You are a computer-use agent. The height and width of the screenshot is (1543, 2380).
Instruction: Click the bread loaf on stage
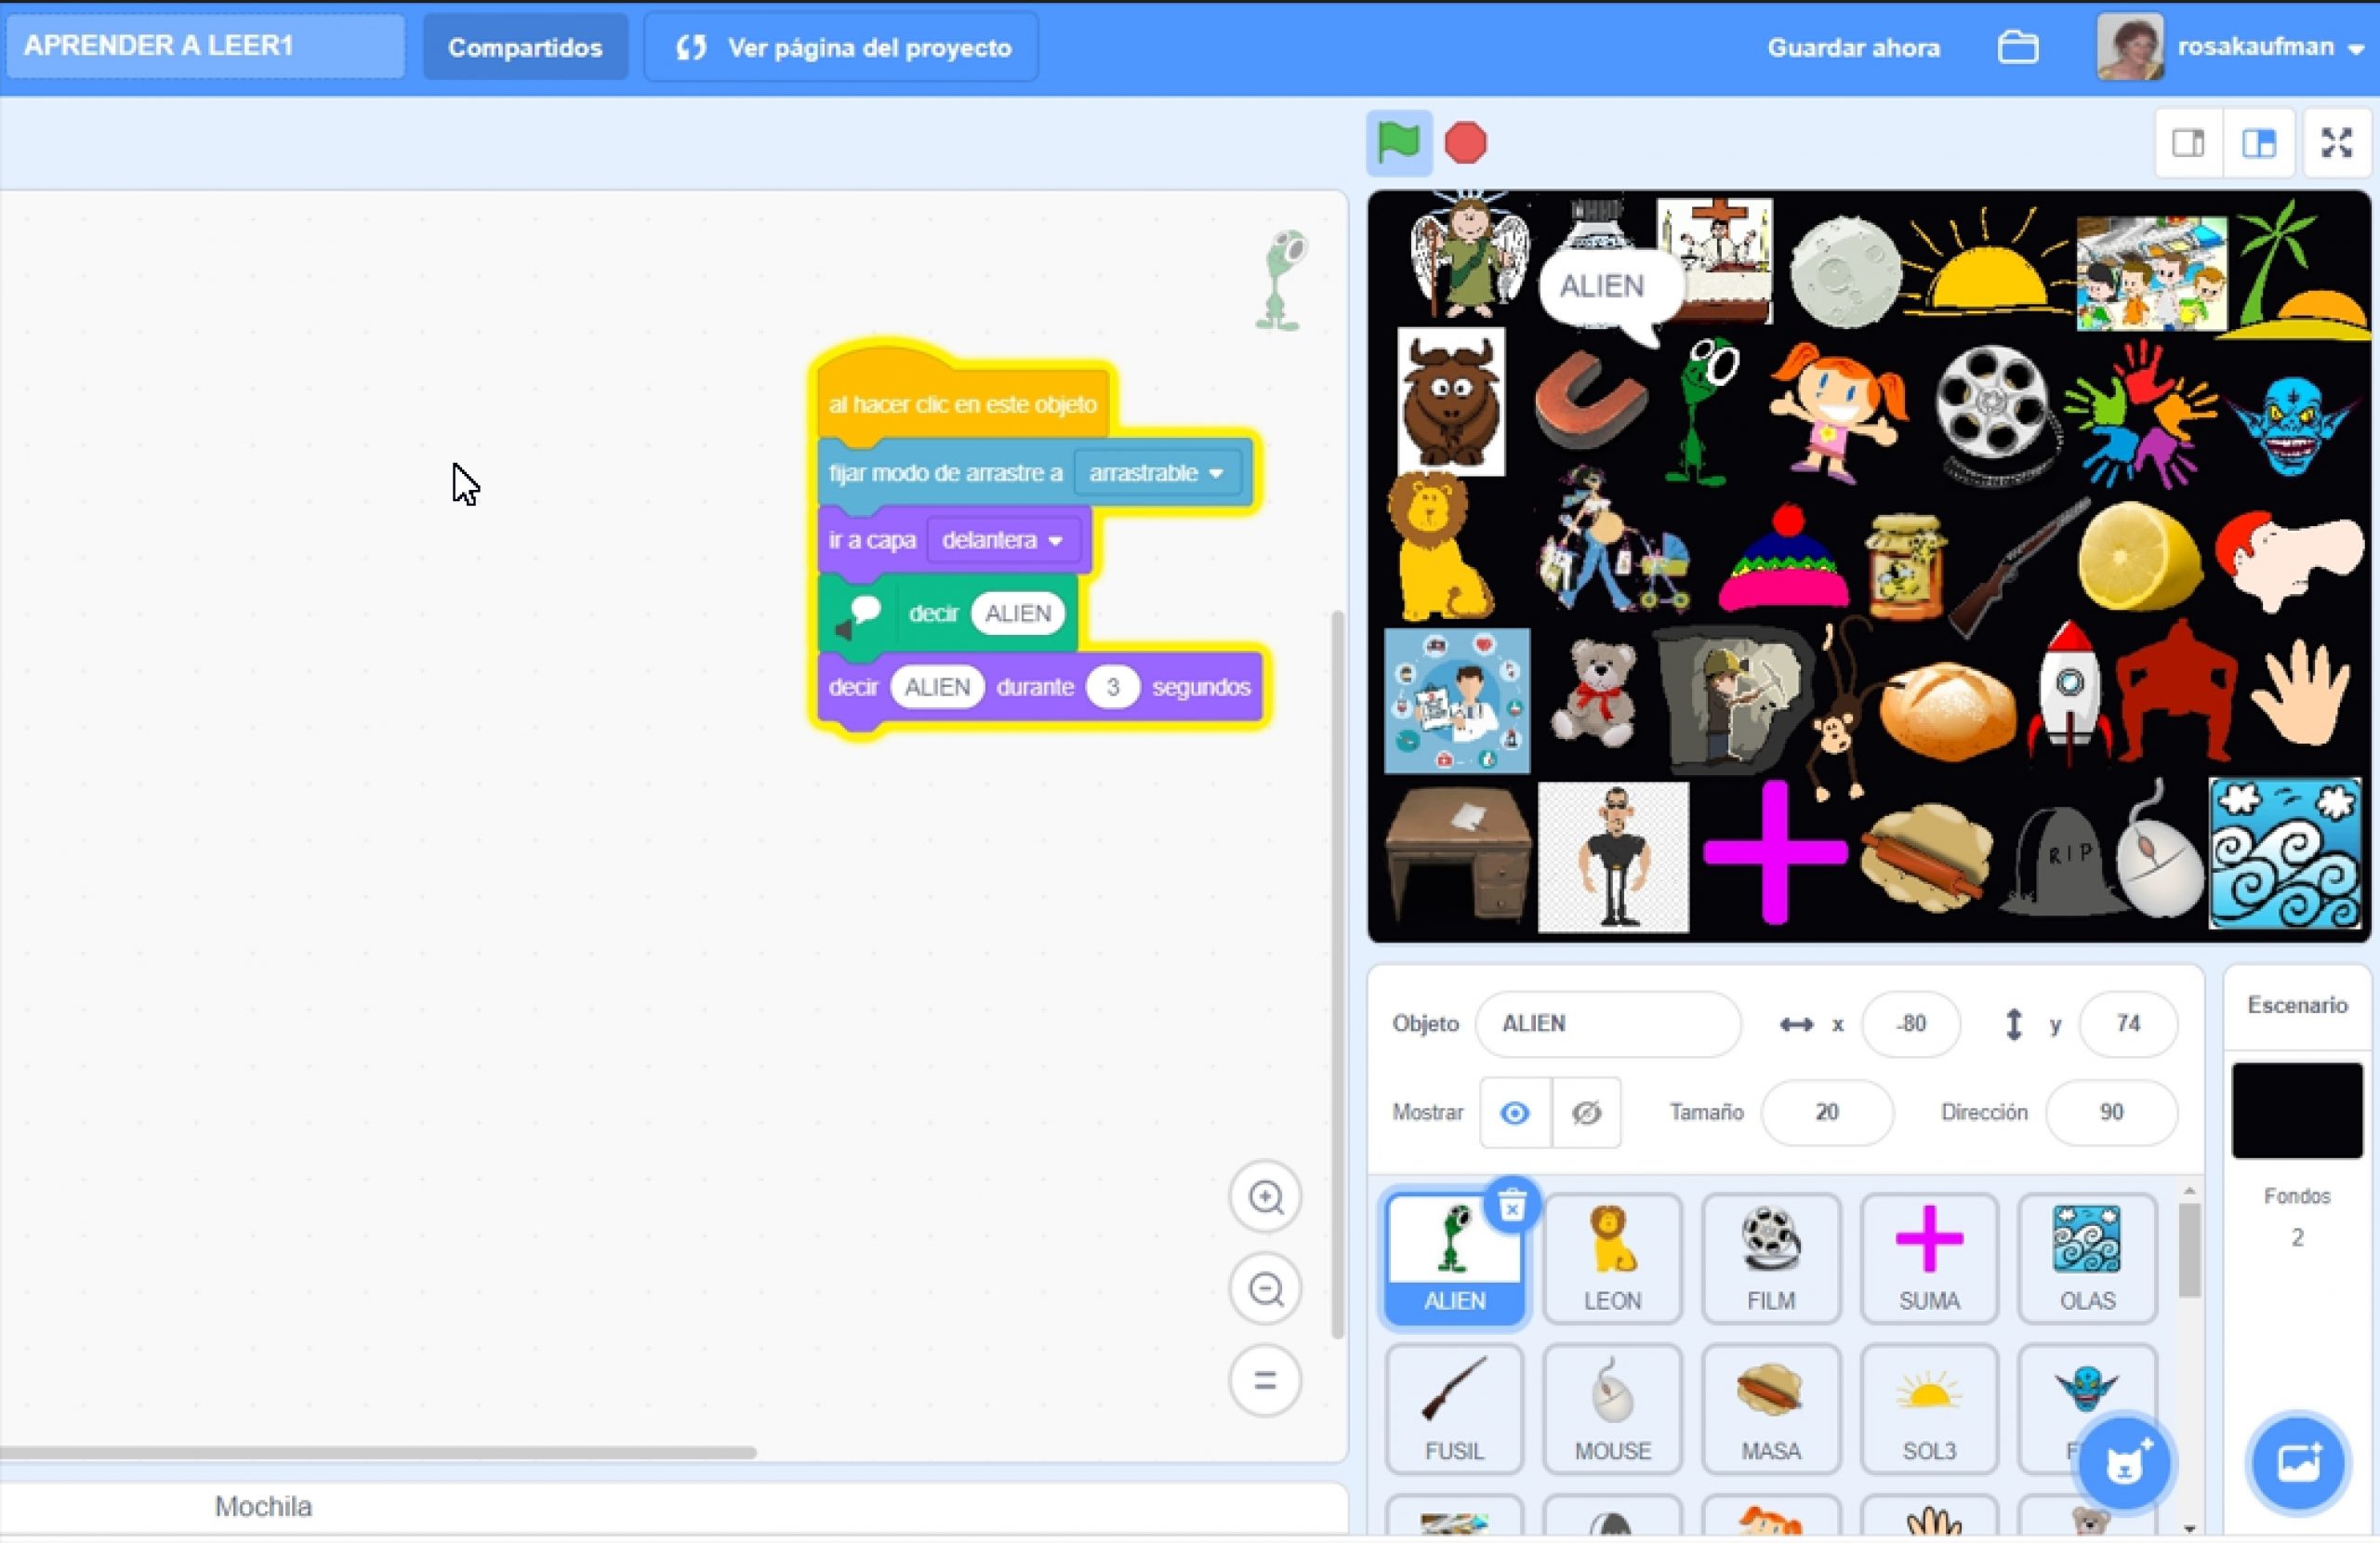(1947, 712)
